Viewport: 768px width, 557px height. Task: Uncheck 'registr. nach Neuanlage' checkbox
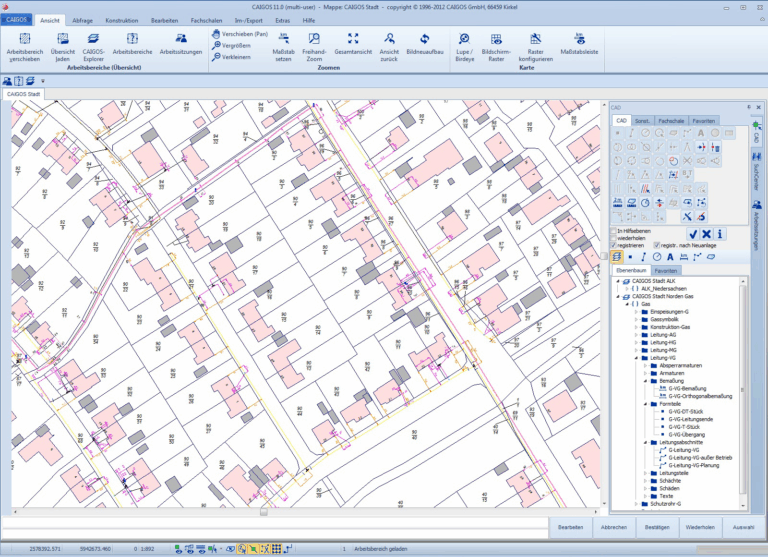pos(656,245)
